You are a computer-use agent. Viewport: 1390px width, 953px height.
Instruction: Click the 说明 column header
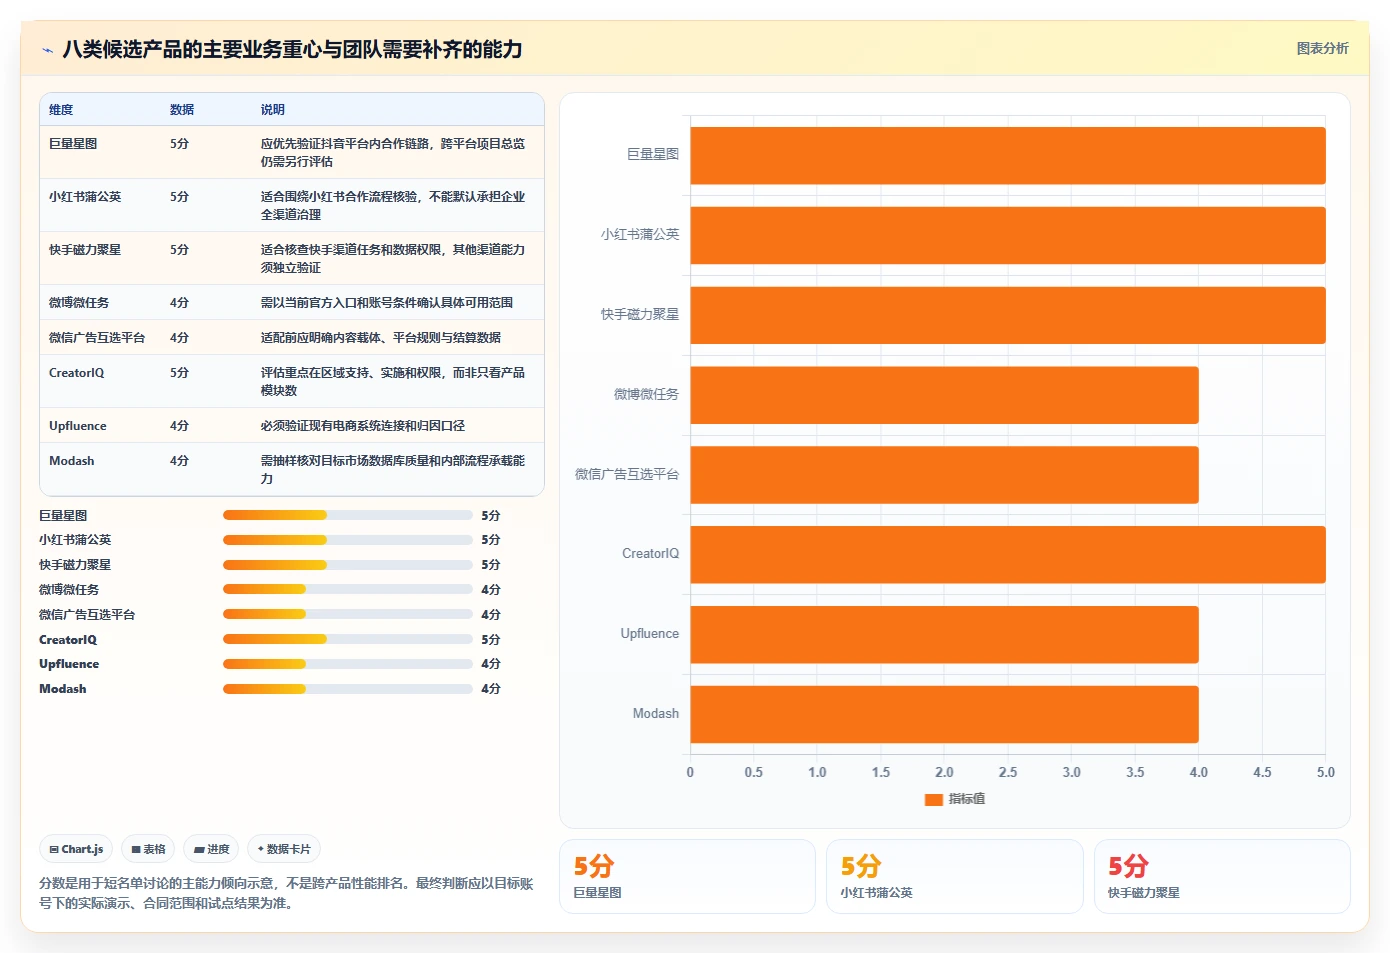pos(273,110)
